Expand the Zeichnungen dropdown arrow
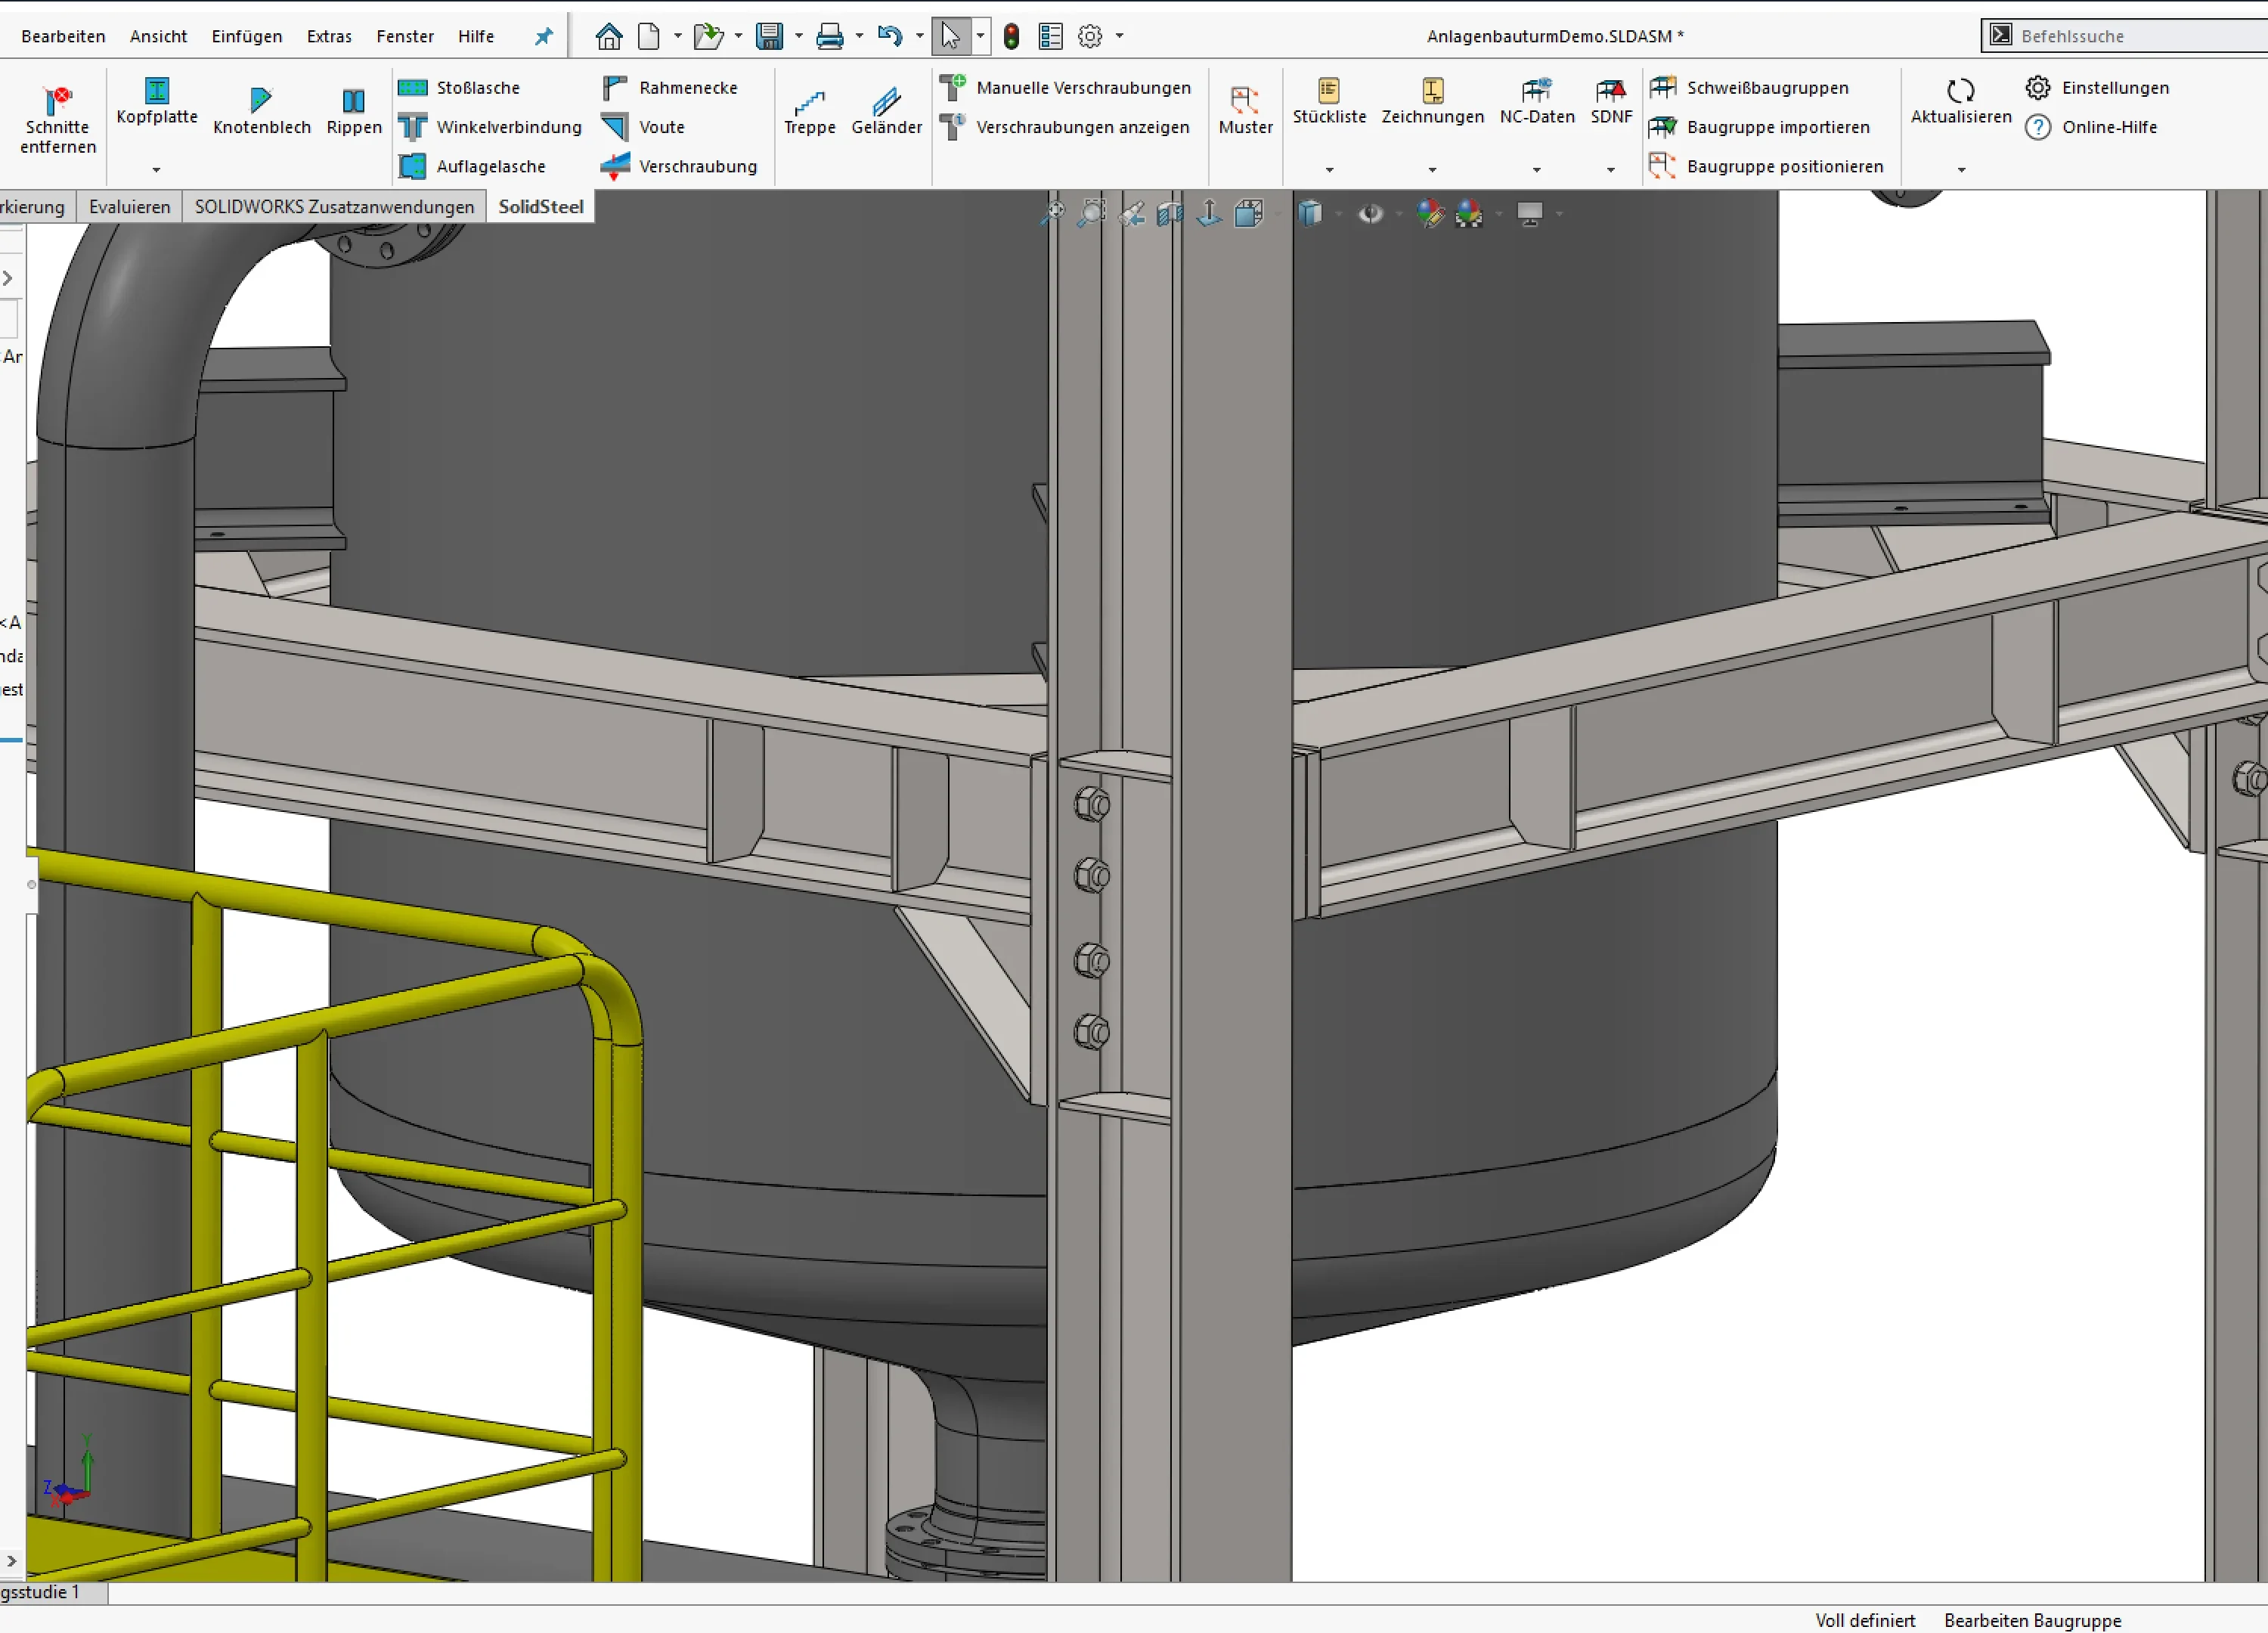 (1432, 170)
